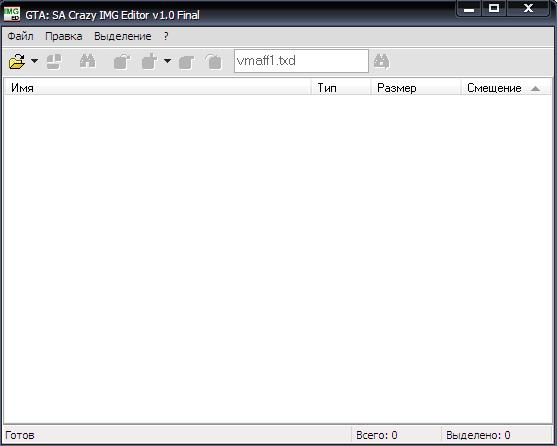
Task: Open an IMG archive with folder icon
Action: pos(17,61)
